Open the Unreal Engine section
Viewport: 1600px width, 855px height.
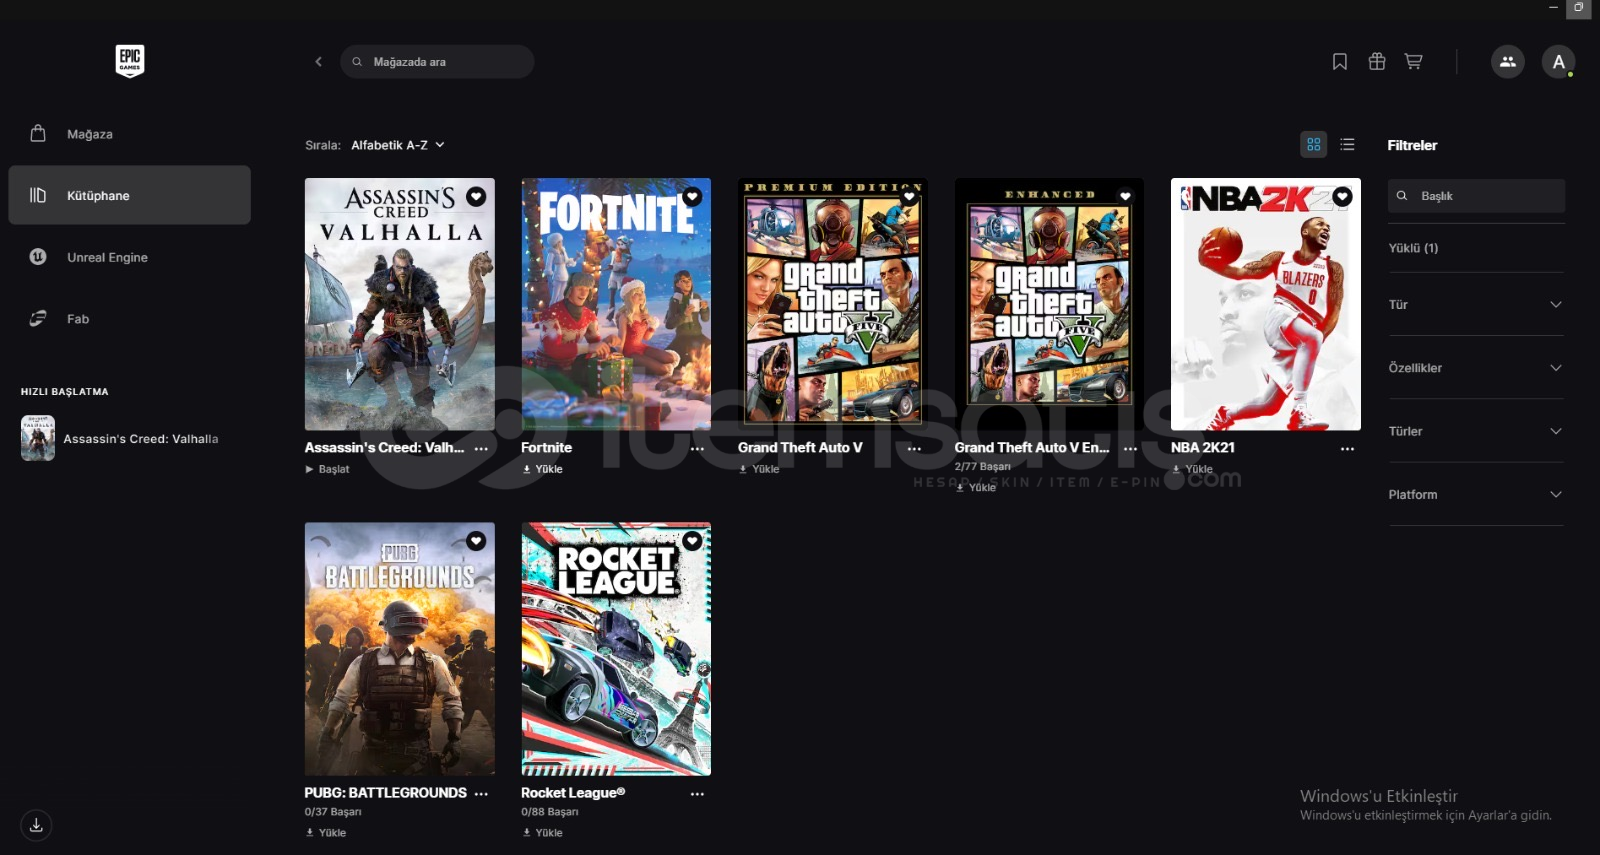130,257
